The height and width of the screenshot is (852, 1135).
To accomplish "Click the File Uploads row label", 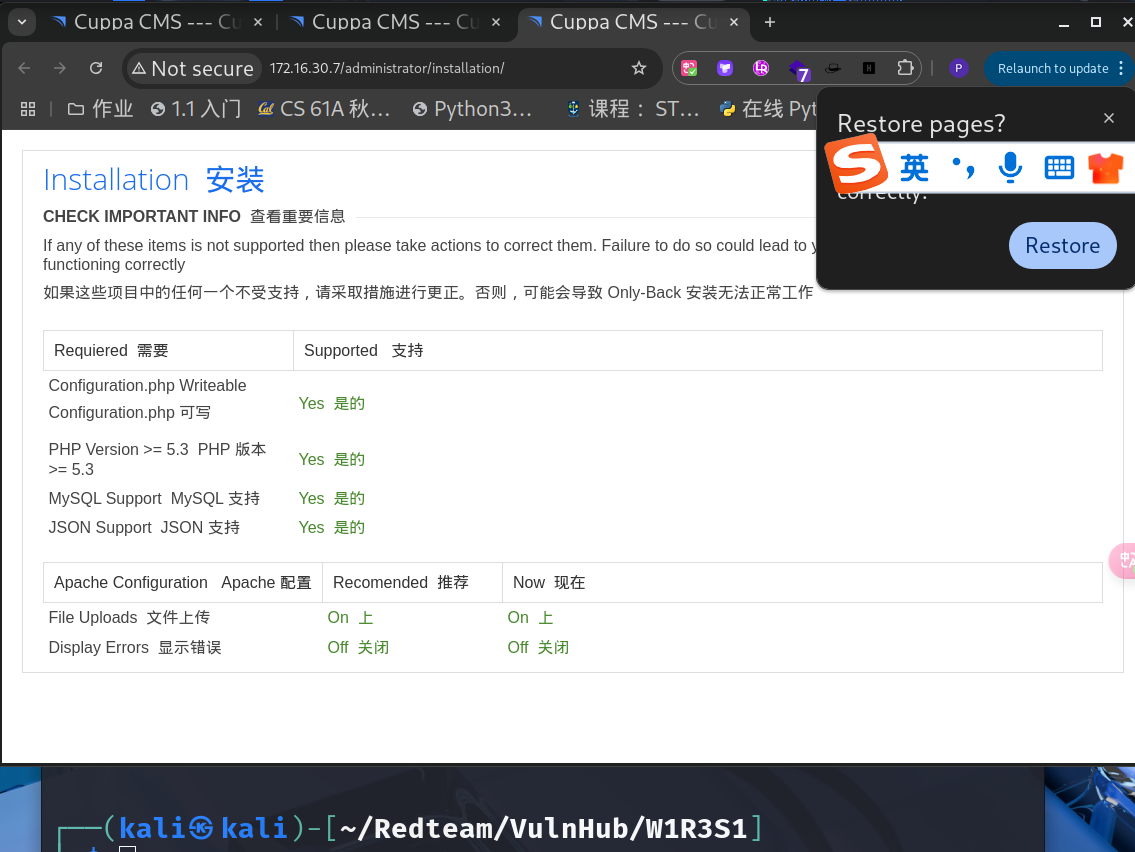I will click(x=130, y=617).
